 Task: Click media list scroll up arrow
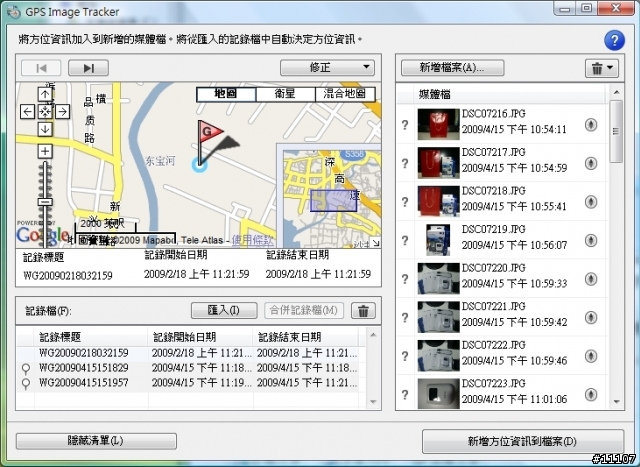click(616, 93)
